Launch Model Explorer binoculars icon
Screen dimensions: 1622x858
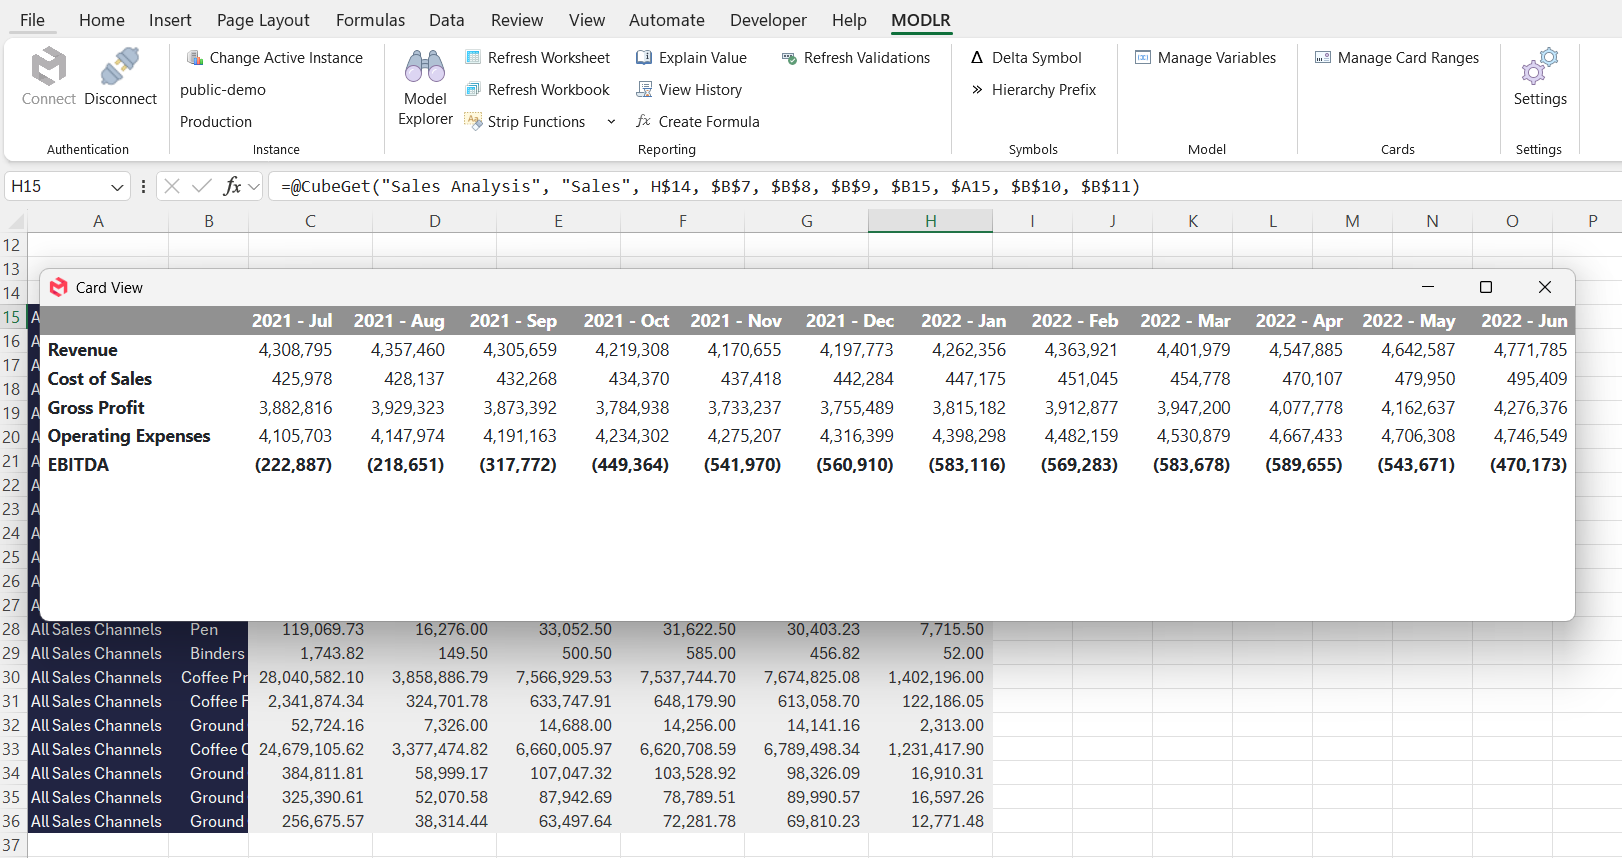pyautogui.click(x=425, y=67)
